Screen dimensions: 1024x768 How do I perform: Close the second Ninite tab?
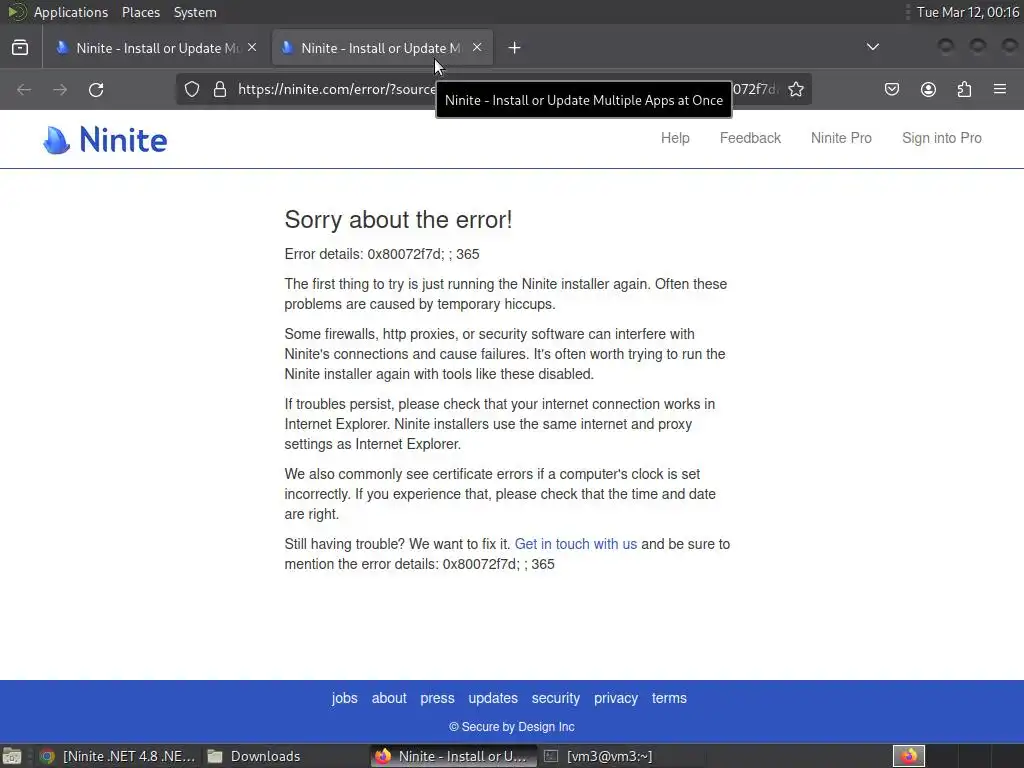[x=477, y=48]
